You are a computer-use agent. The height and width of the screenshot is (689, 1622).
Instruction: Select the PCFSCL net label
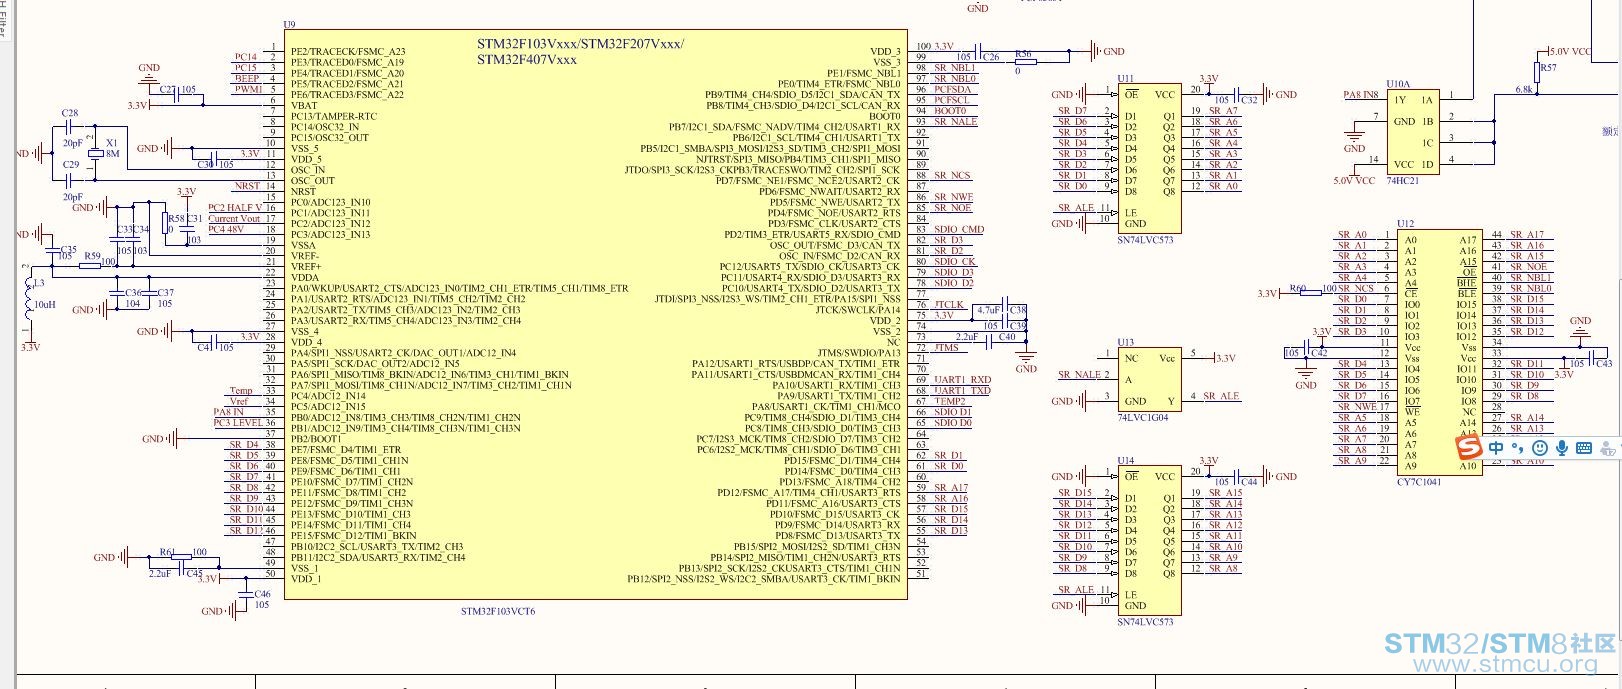[952, 100]
